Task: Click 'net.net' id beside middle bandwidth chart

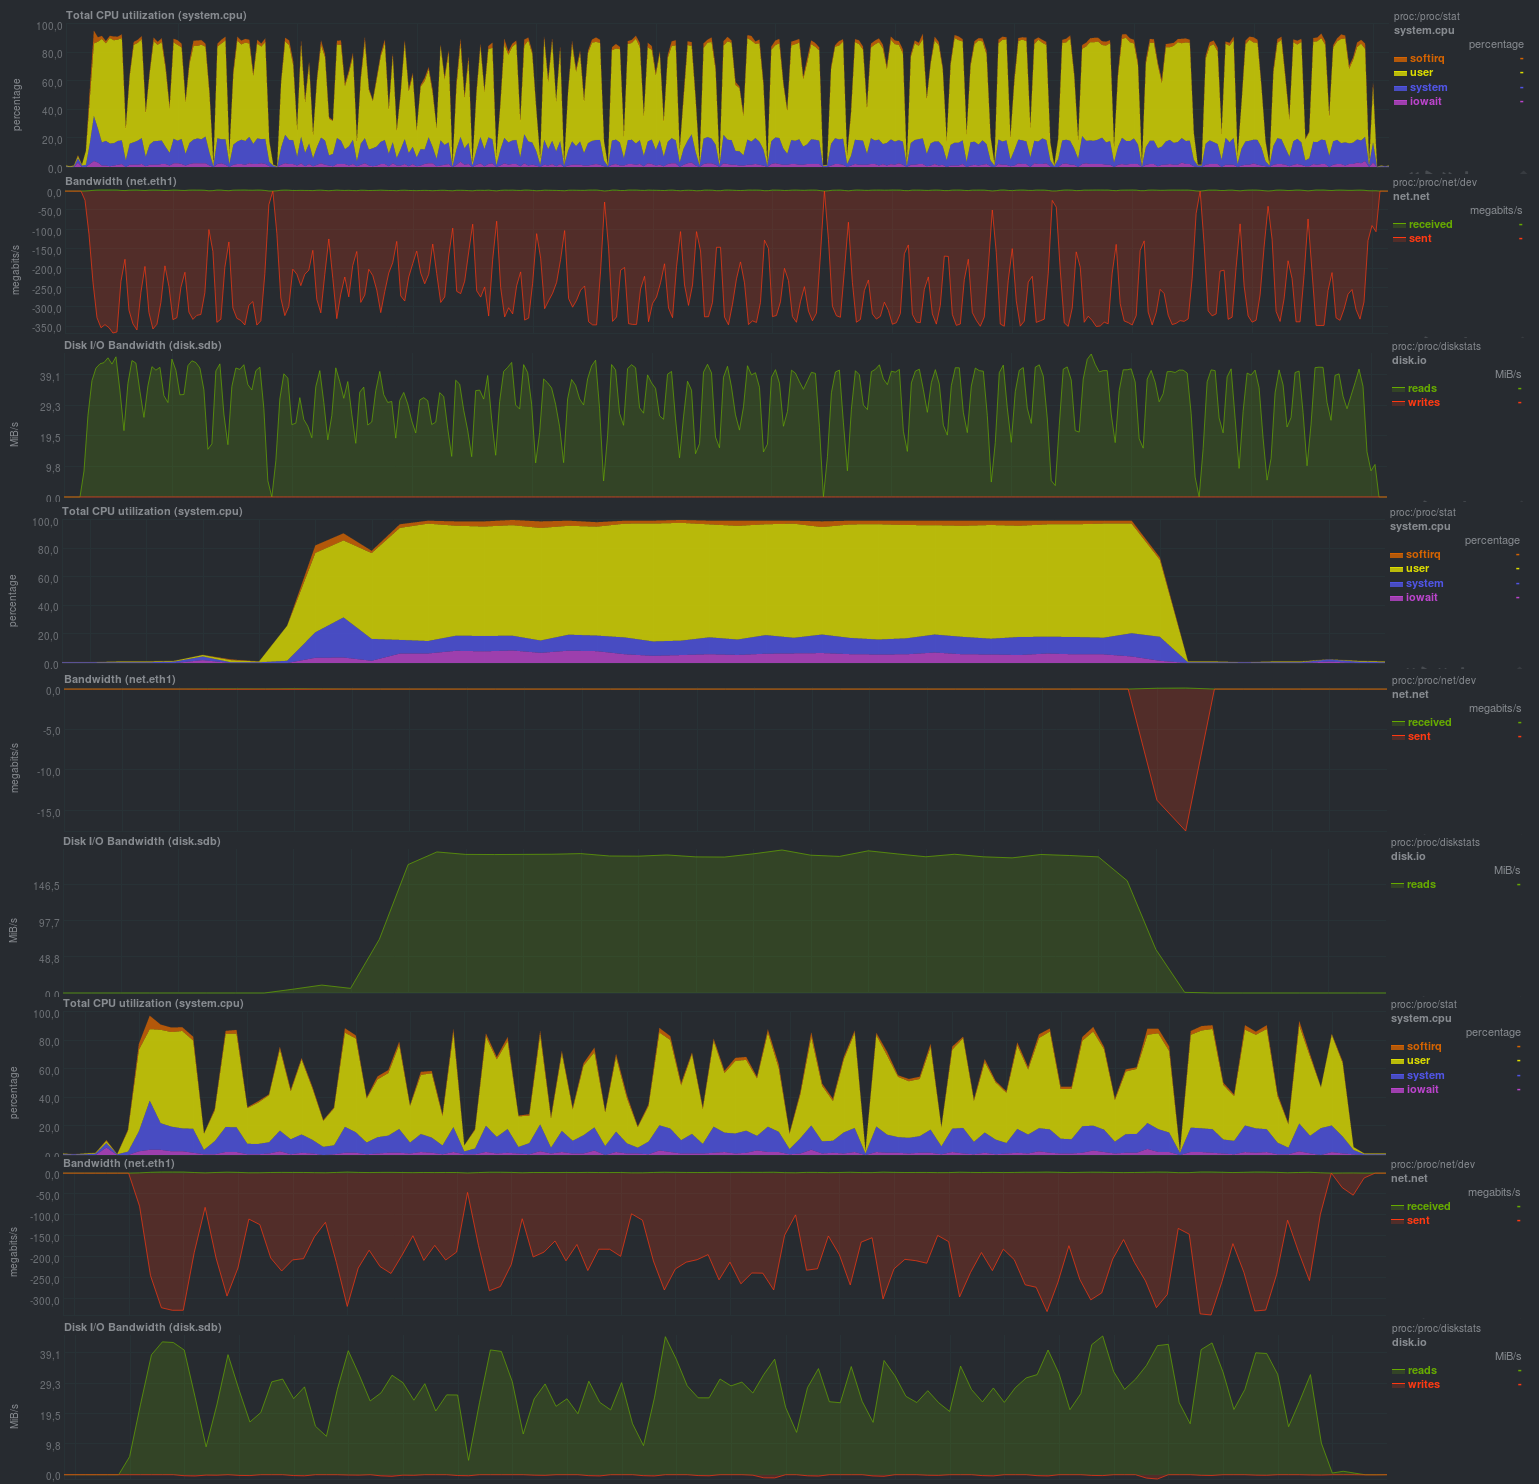Action: point(1410,695)
